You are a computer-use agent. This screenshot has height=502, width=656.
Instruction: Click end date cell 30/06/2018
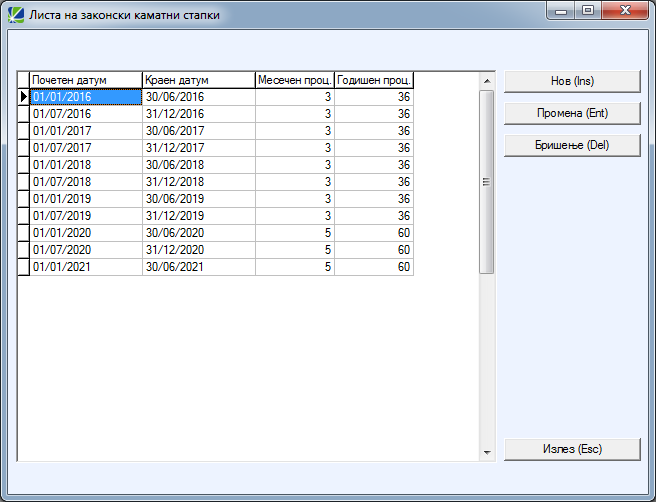(x=199, y=165)
